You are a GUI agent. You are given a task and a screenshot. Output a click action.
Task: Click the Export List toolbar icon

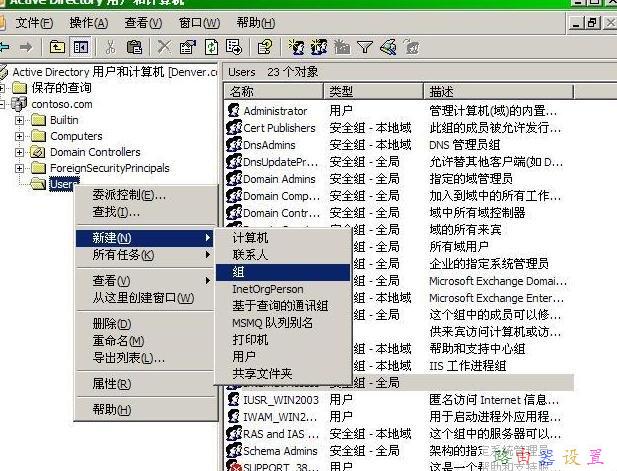point(234,47)
